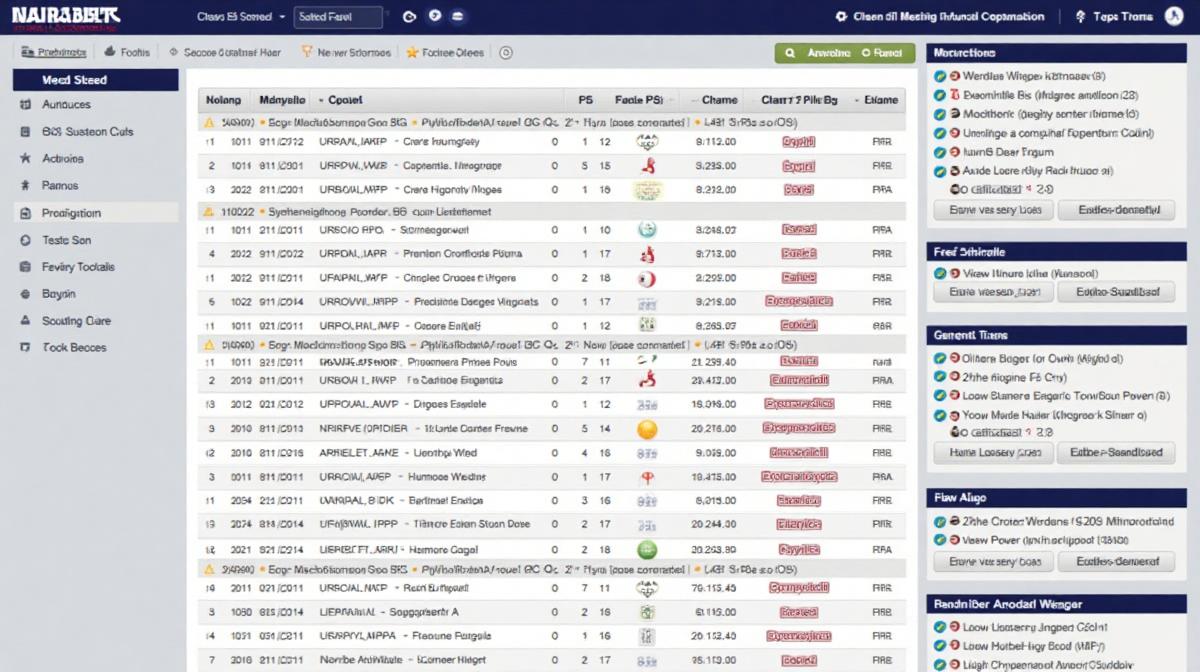Screen dimensions: 1200x672
Task: Click the round crest in the 3,248.07 row
Action: click(x=646, y=230)
